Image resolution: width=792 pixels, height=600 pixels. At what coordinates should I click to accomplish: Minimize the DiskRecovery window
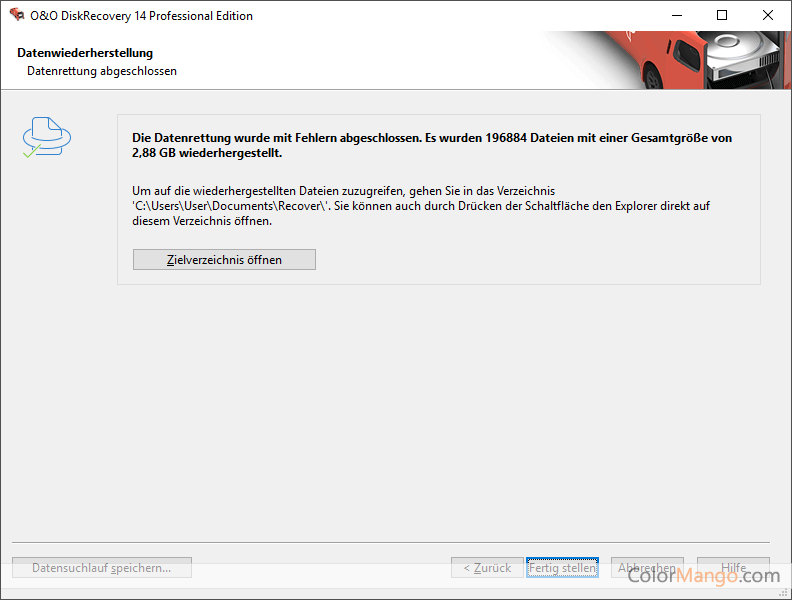676,15
